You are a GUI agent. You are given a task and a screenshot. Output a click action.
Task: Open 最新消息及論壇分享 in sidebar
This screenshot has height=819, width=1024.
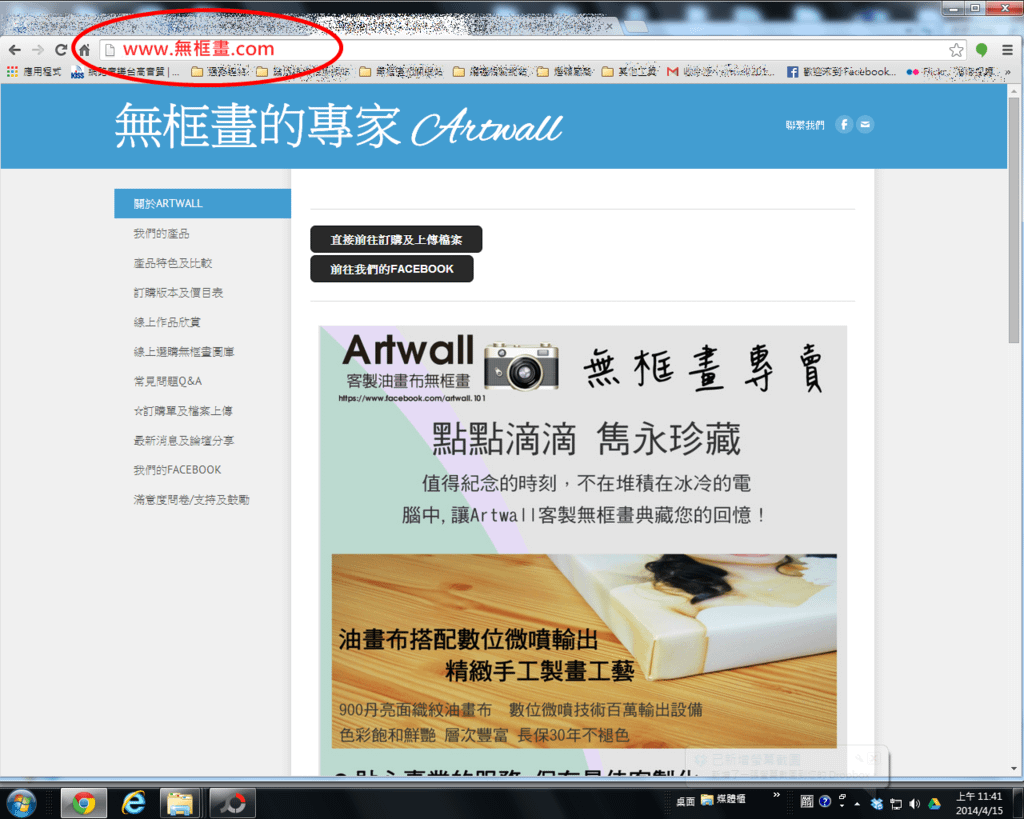click(x=184, y=440)
